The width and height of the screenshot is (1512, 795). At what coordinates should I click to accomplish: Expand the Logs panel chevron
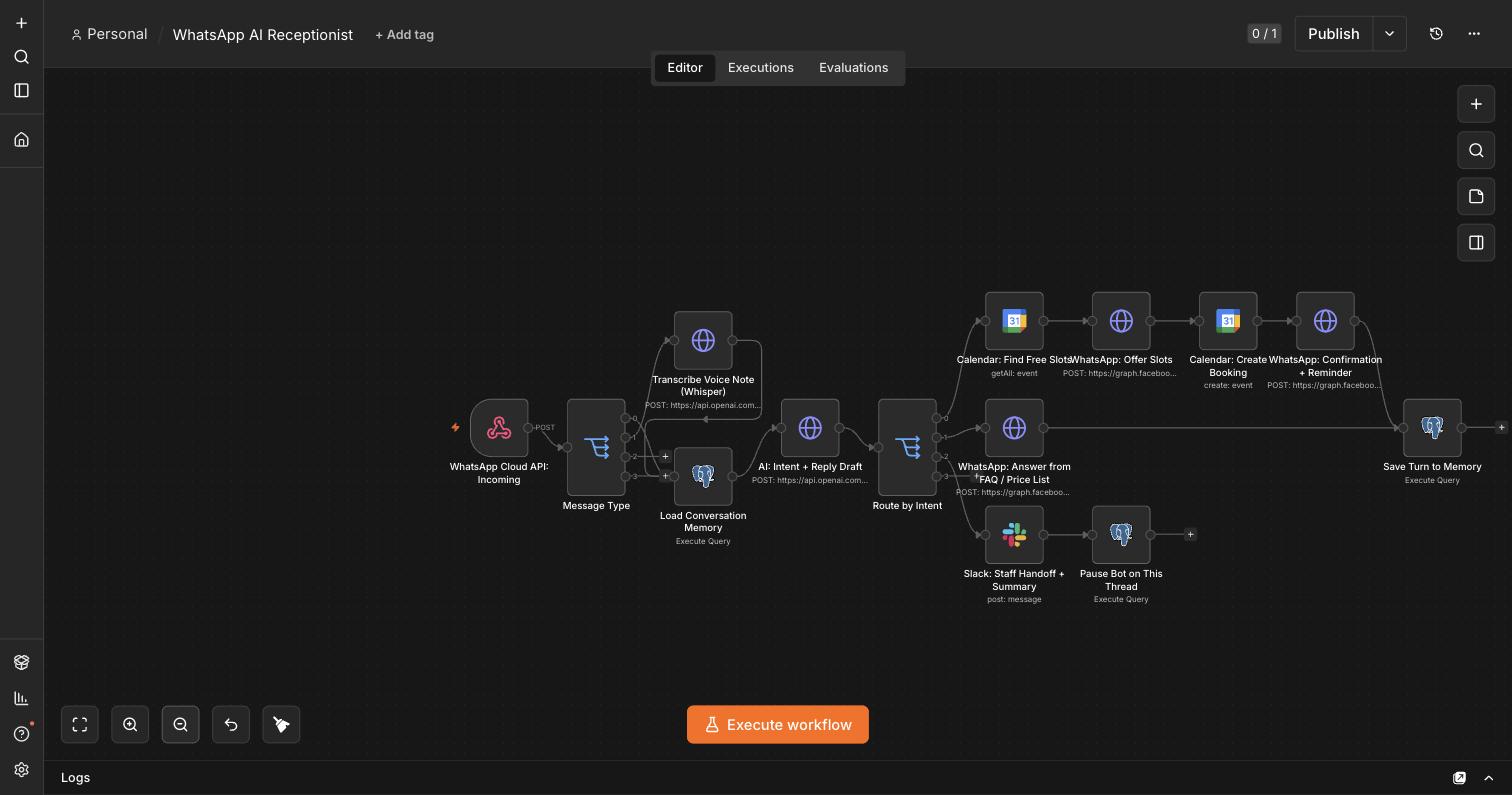coord(1489,778)
